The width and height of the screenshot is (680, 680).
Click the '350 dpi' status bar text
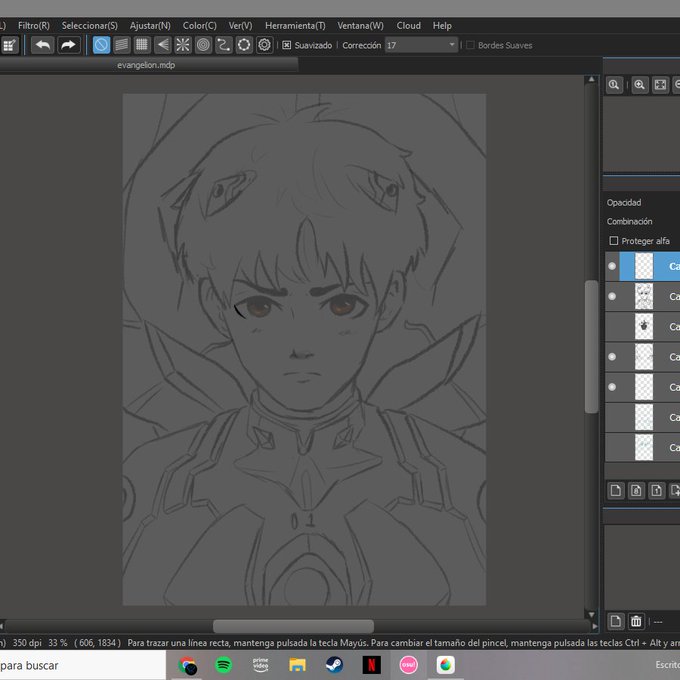[x=27, y=642]
